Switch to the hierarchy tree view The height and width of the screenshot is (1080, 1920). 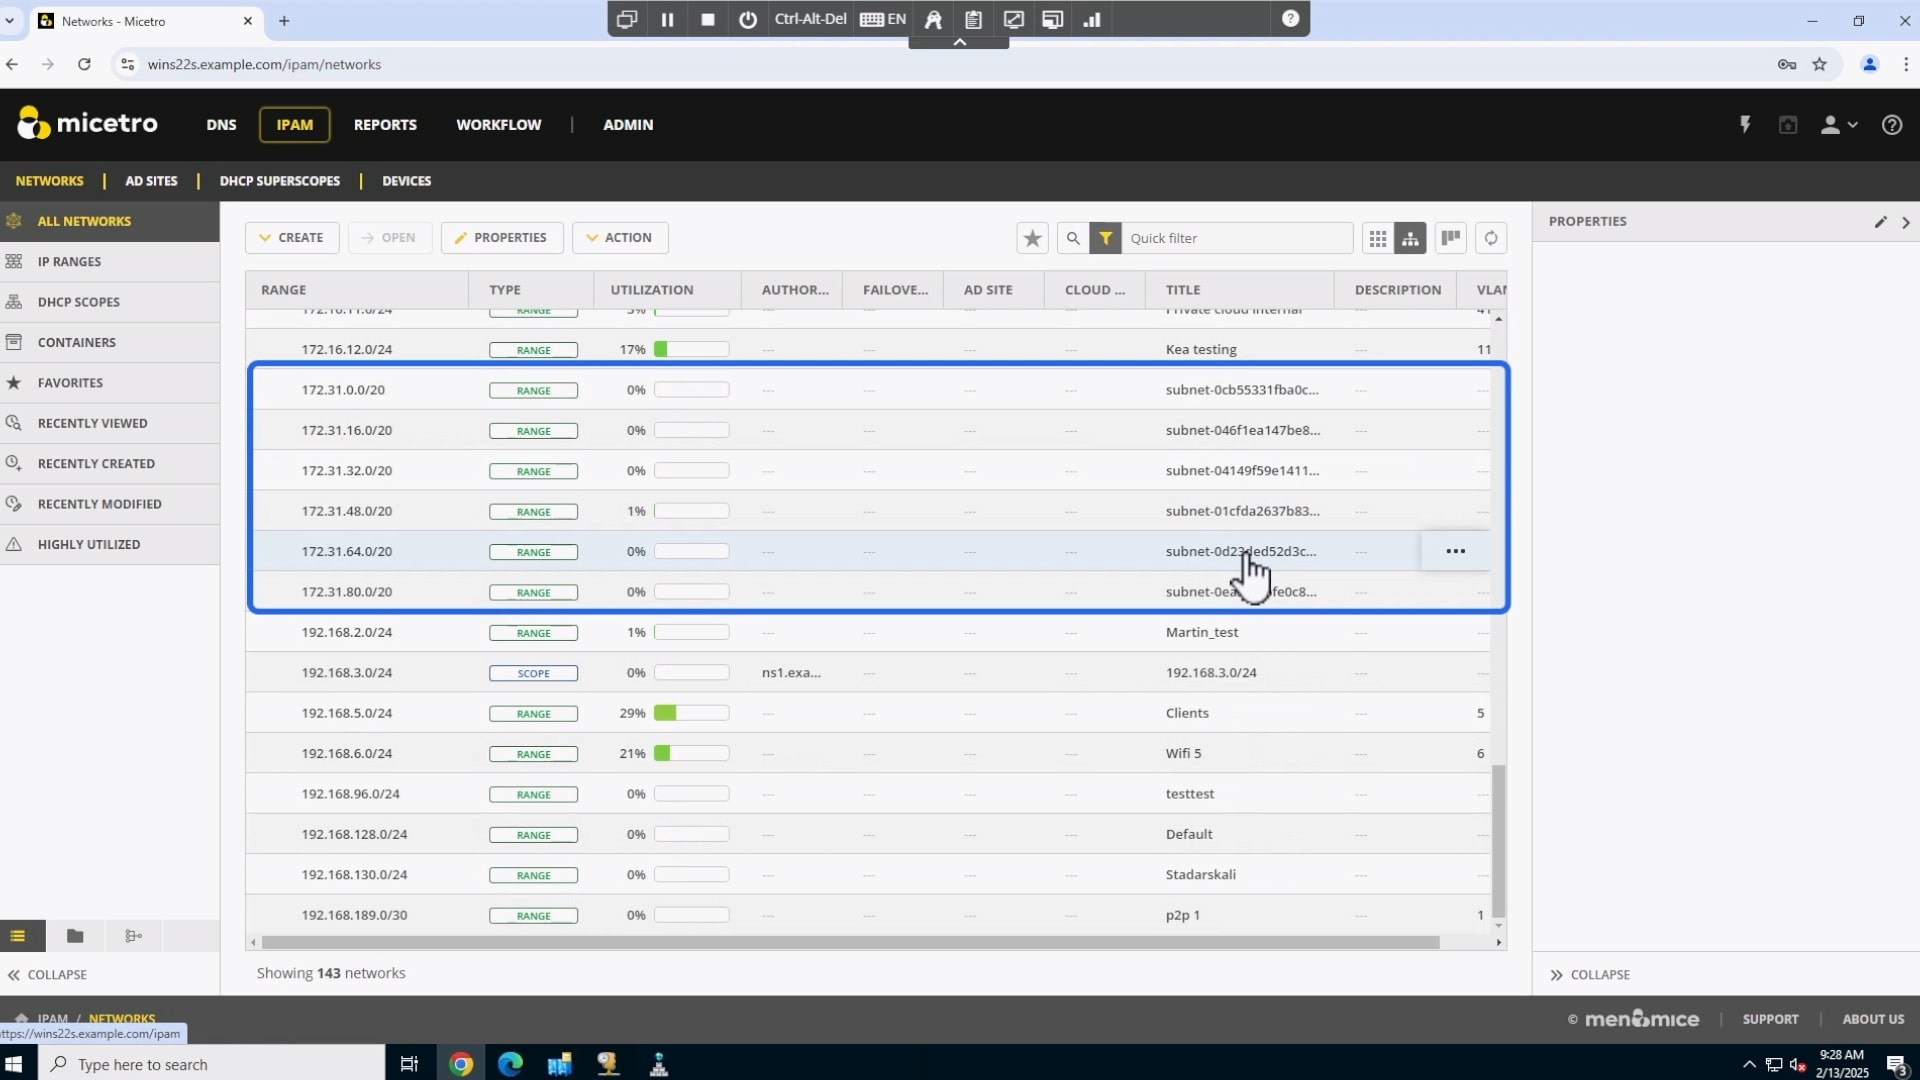click(1411, 238)
